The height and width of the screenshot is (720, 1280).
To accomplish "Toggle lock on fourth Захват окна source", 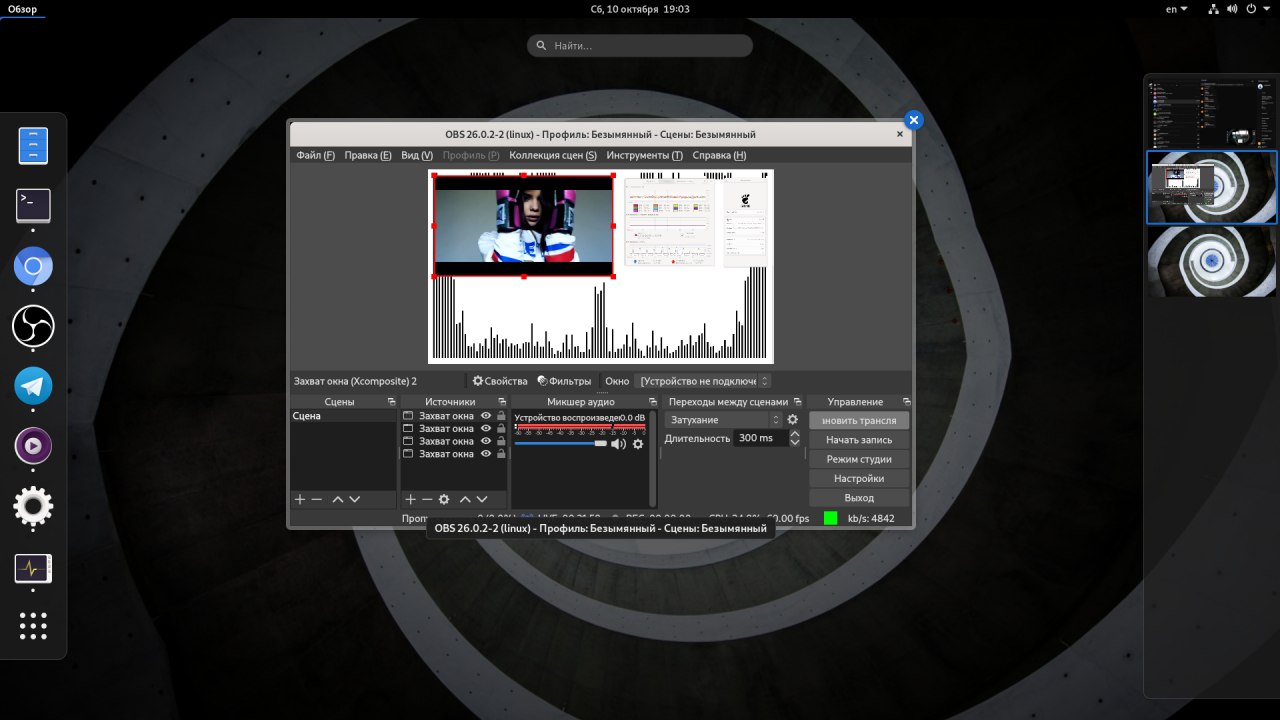I will [x=501, y=454].
